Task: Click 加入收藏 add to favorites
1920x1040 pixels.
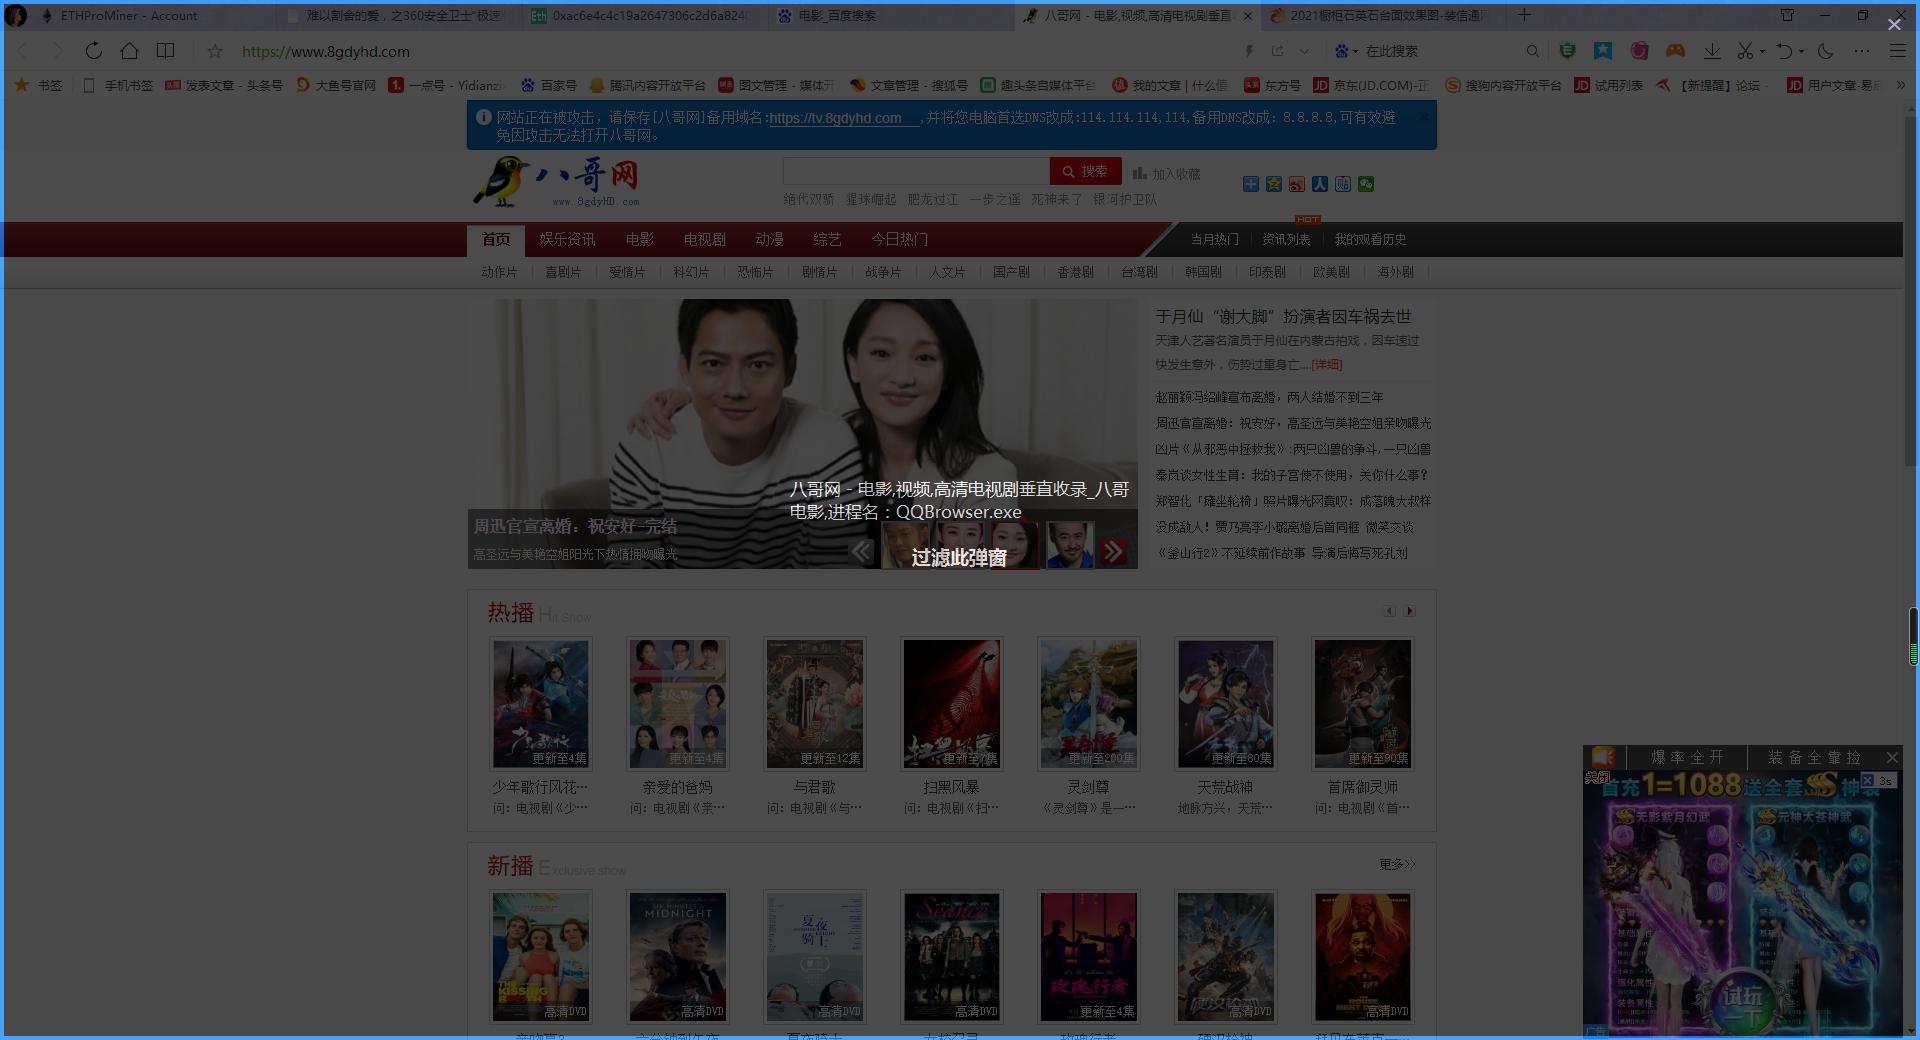Action: point(1166,174)
